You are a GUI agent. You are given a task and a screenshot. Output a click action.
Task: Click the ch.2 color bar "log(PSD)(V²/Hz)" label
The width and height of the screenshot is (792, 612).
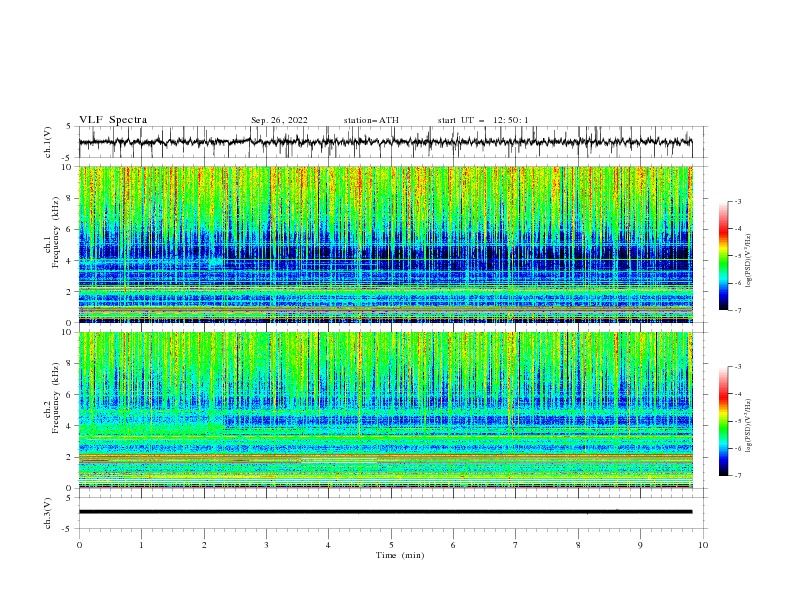[749, 426]
